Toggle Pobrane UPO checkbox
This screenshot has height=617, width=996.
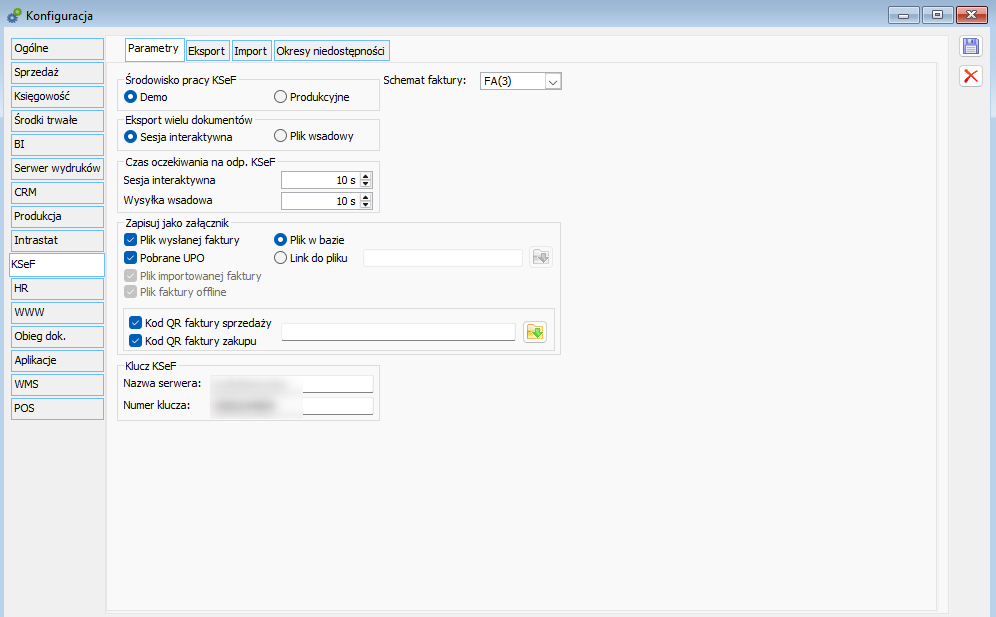click(130, 258)
